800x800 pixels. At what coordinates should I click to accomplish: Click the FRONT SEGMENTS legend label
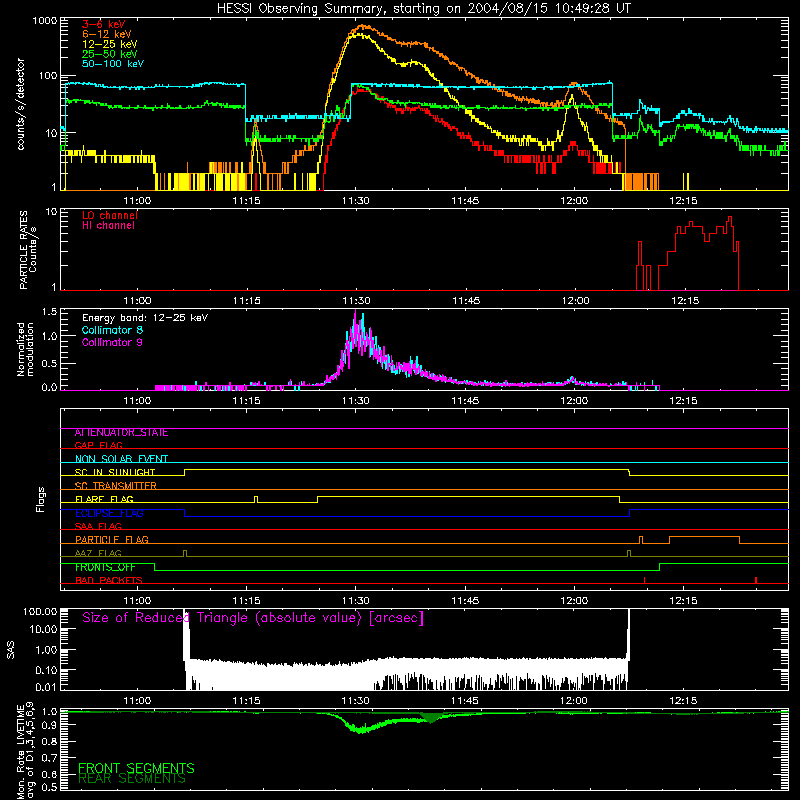pyautogui.click(x=136, y=768)
